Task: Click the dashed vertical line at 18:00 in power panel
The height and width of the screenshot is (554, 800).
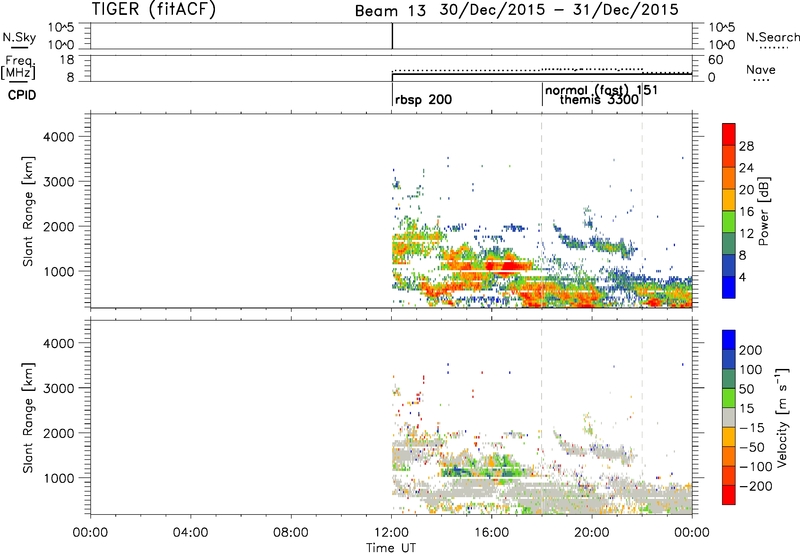Action: pyautogui.click(x=541, y=211)
